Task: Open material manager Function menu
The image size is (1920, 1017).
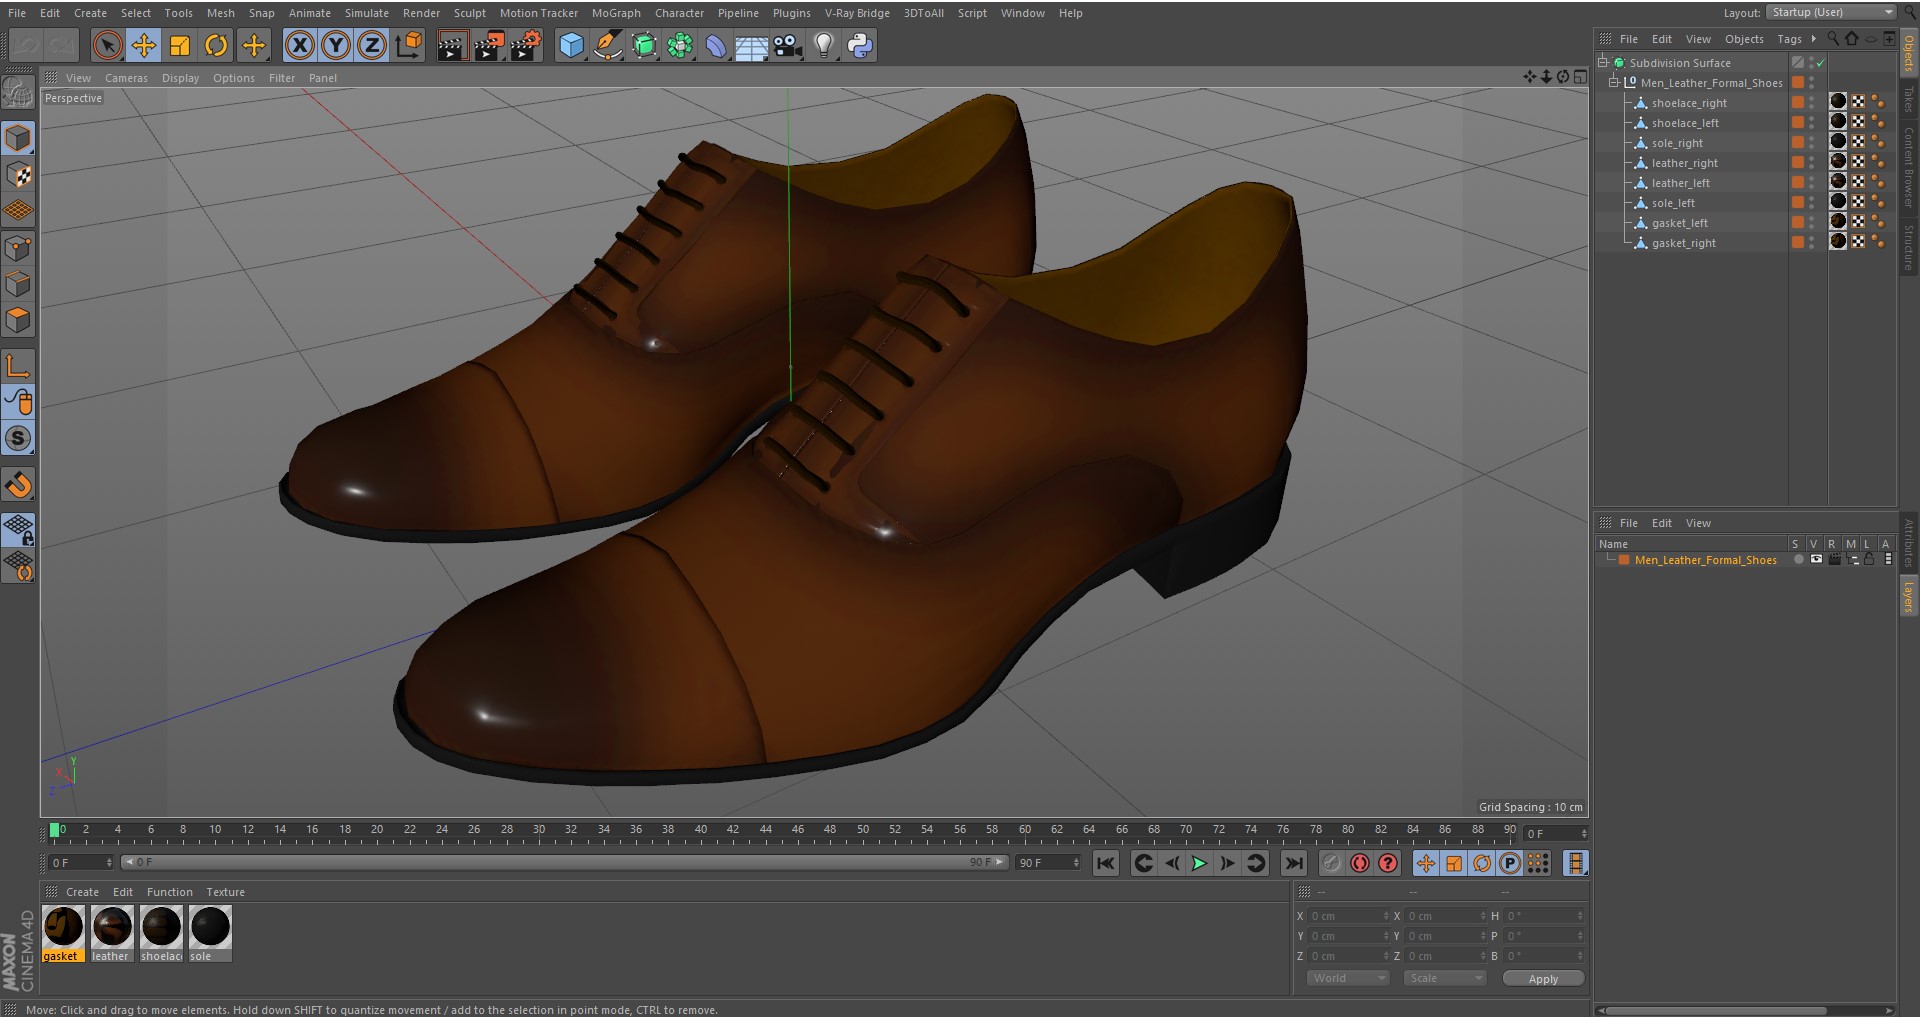Action: (169, 892)
